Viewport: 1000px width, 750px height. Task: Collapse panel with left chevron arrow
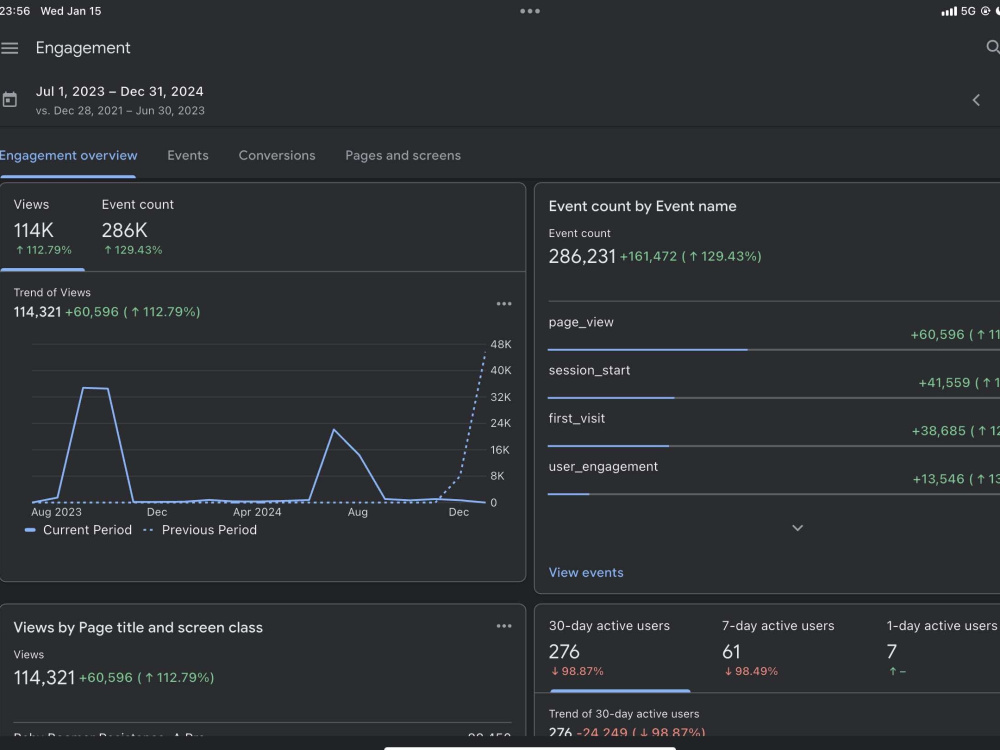click(976, 100)
